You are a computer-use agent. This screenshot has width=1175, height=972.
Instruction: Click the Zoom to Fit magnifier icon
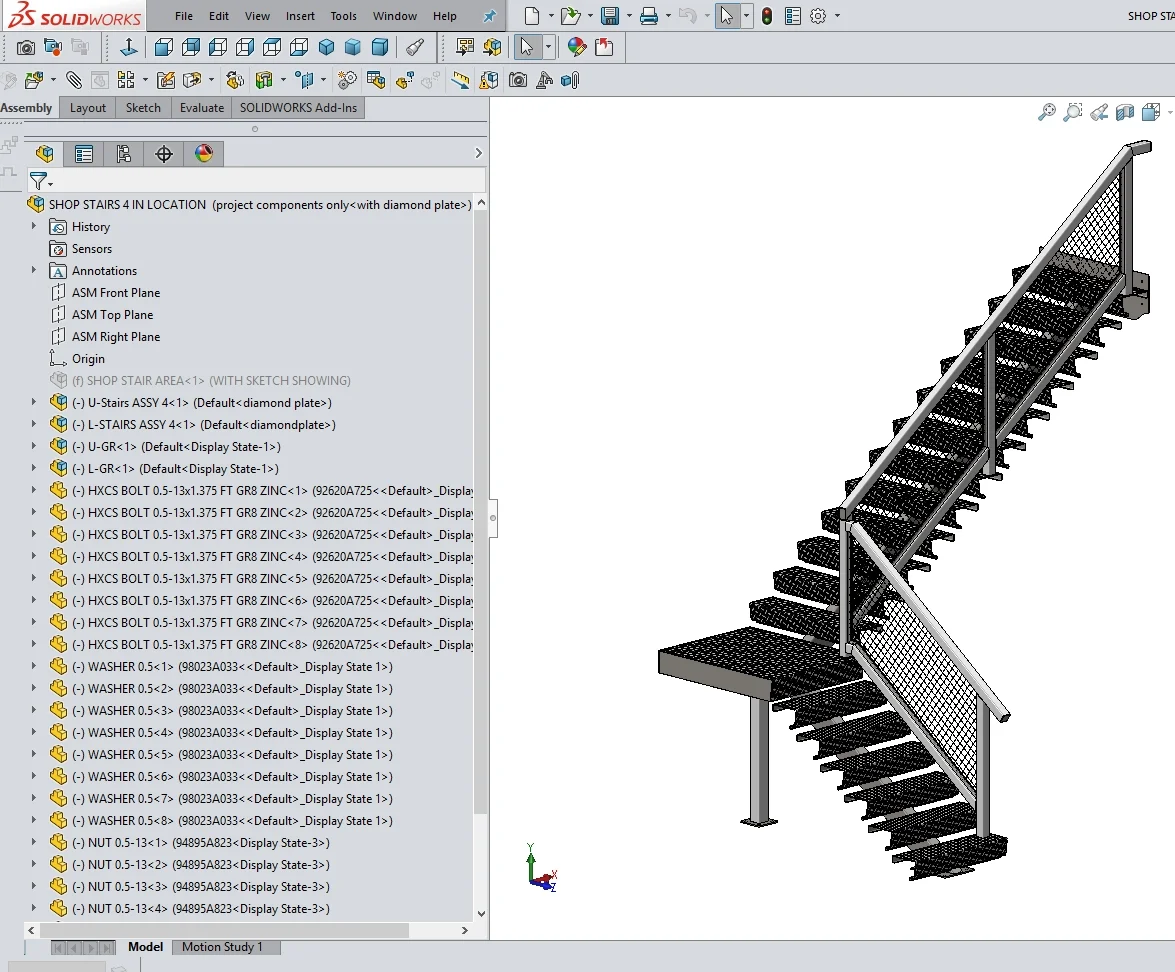pos(1047,112)
